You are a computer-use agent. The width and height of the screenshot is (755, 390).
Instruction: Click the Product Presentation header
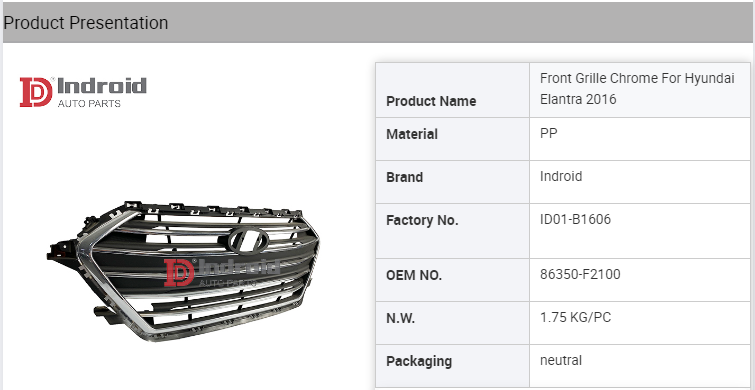pyautogui.click(x=86, y=23)
